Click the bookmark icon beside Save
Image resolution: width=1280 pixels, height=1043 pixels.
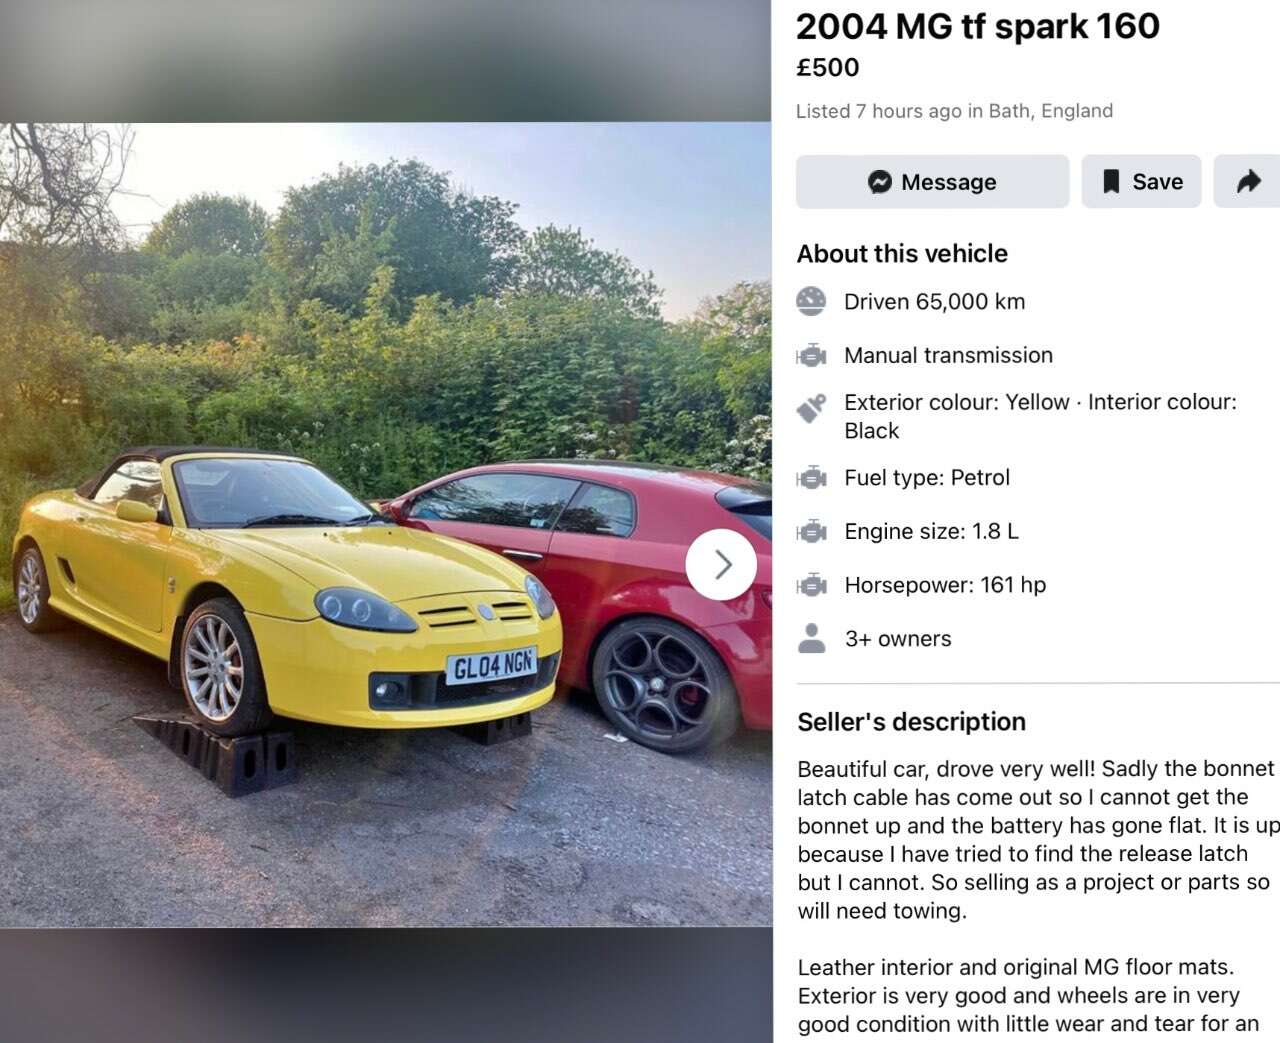tap(1111, 182)
